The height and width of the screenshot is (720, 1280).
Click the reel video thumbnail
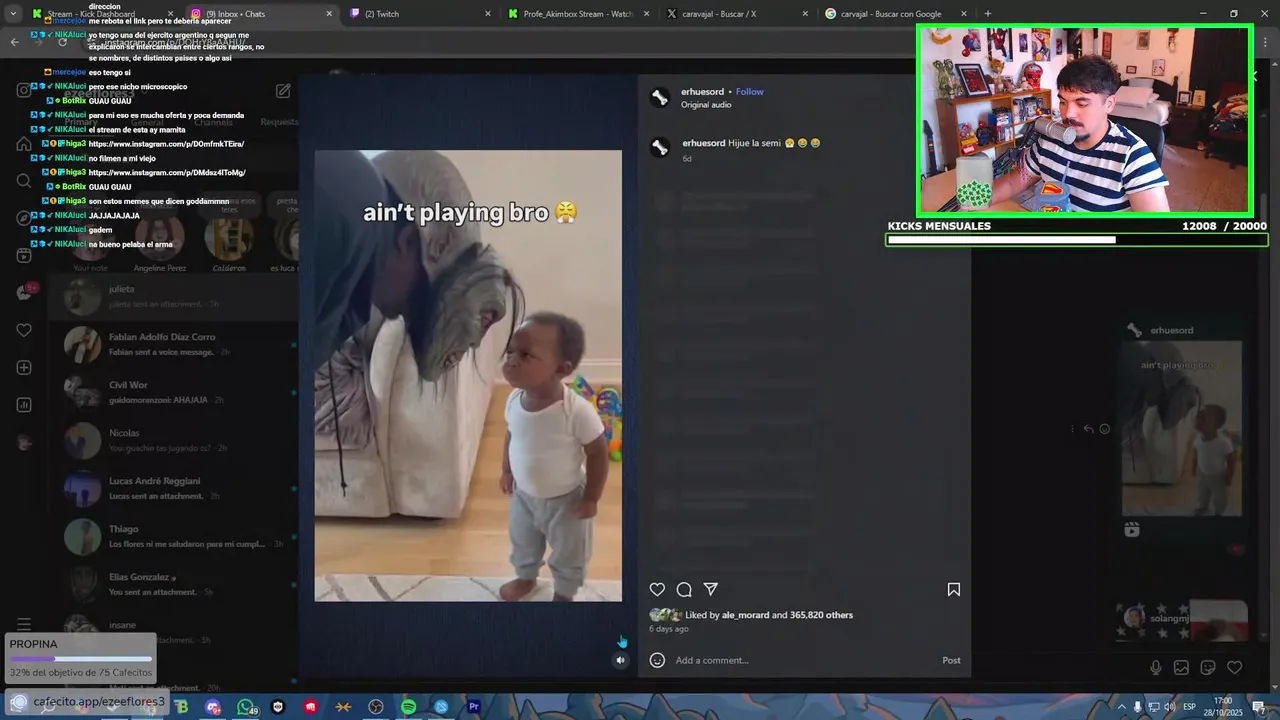pyautogui.click(x=468, y=376)
